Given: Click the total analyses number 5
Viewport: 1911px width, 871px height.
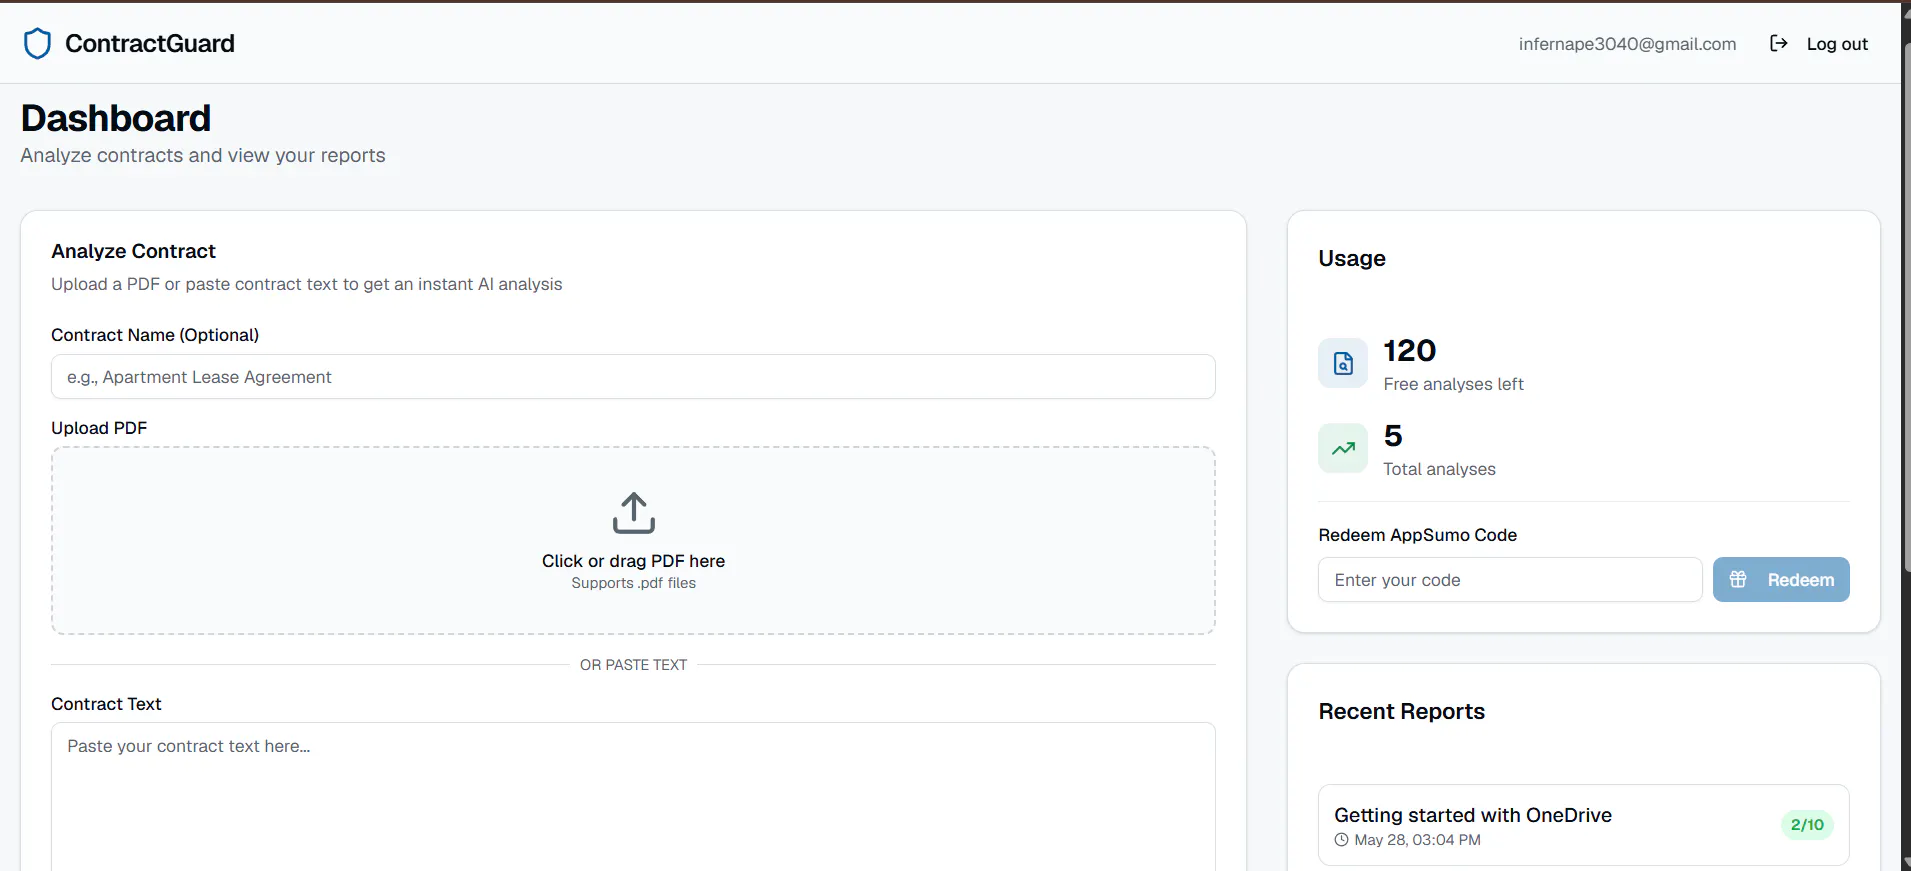Looking at the screenshot, I should pos(1393,436).
